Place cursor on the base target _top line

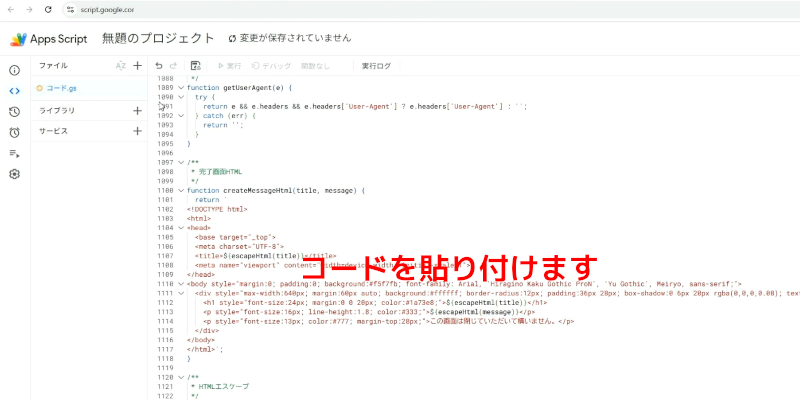235,237
